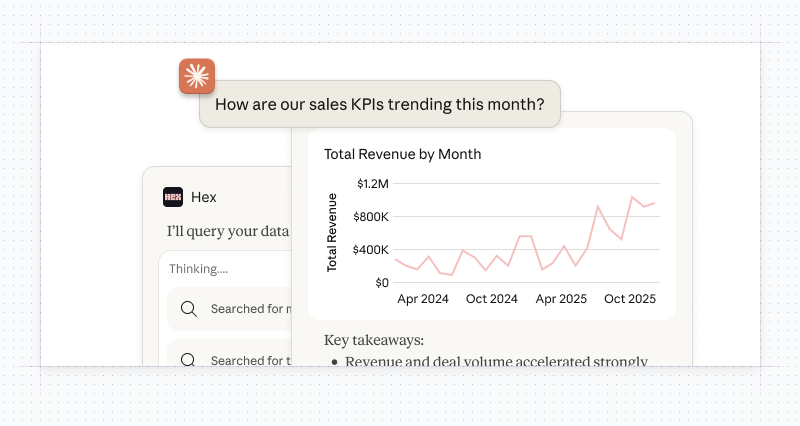Select Apr 2024 on the x-axis
Viewport: 800px width, 426px height.
click(423, 299)
